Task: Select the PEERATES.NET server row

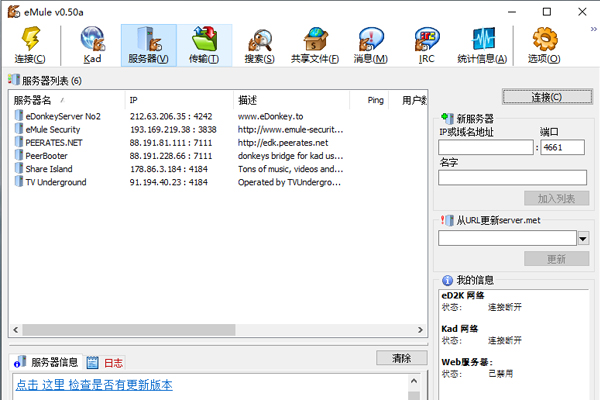Action: (x=218, y=142)
